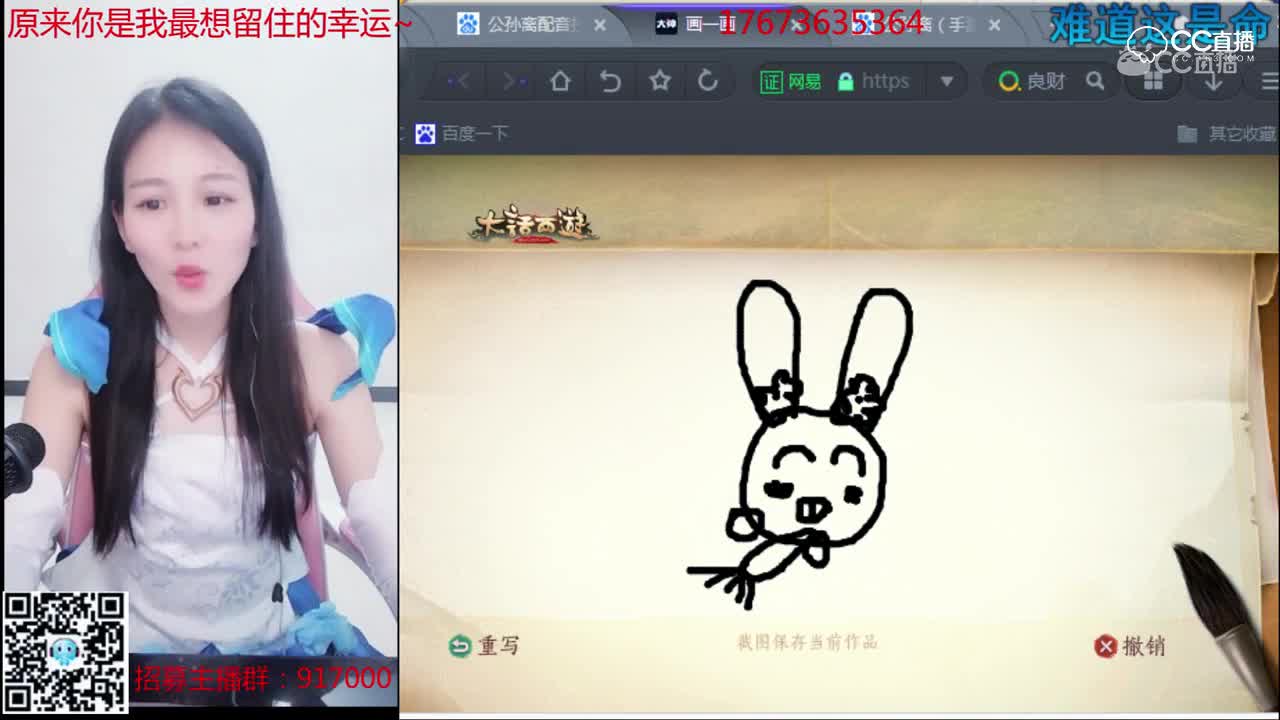
Task: Switch to the 公孙离配音 tab
Action: (520, 24)
